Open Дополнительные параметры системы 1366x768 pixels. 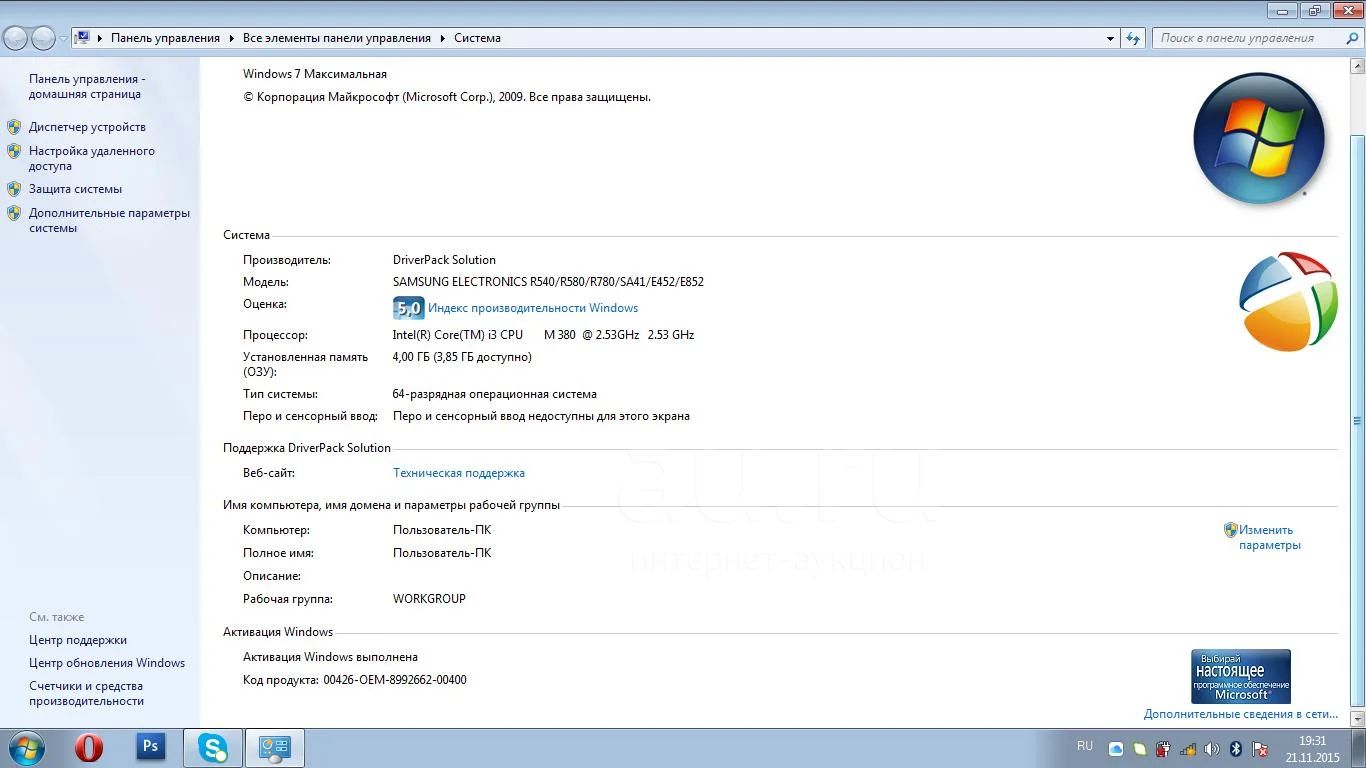[x=109, y=220]
